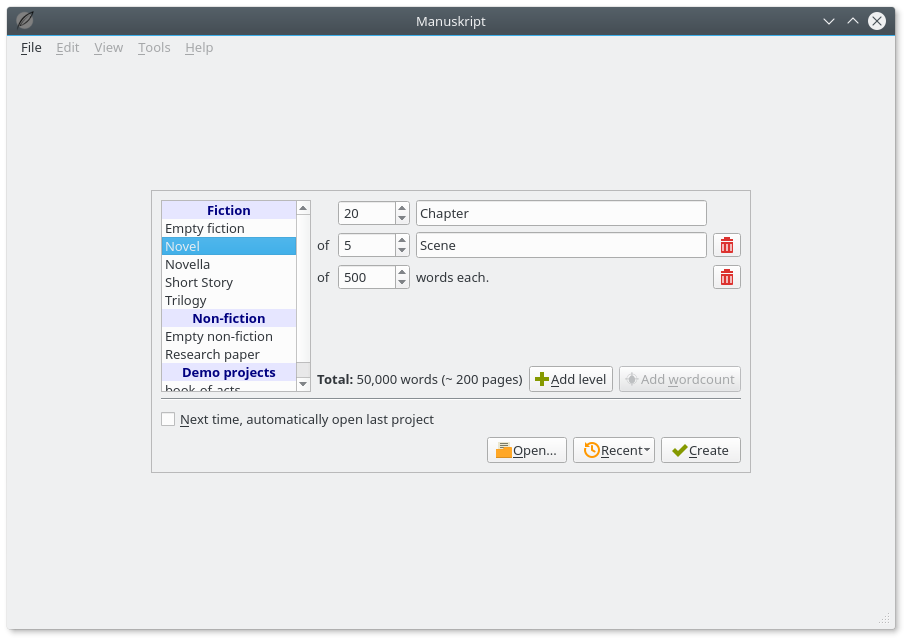
Task: Click the Manuskript feather icon in title bar
Action: [25, 20]
